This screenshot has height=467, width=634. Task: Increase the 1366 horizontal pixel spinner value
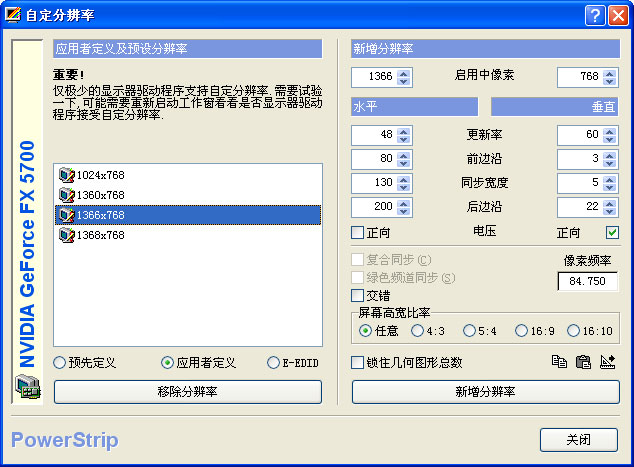404,73
